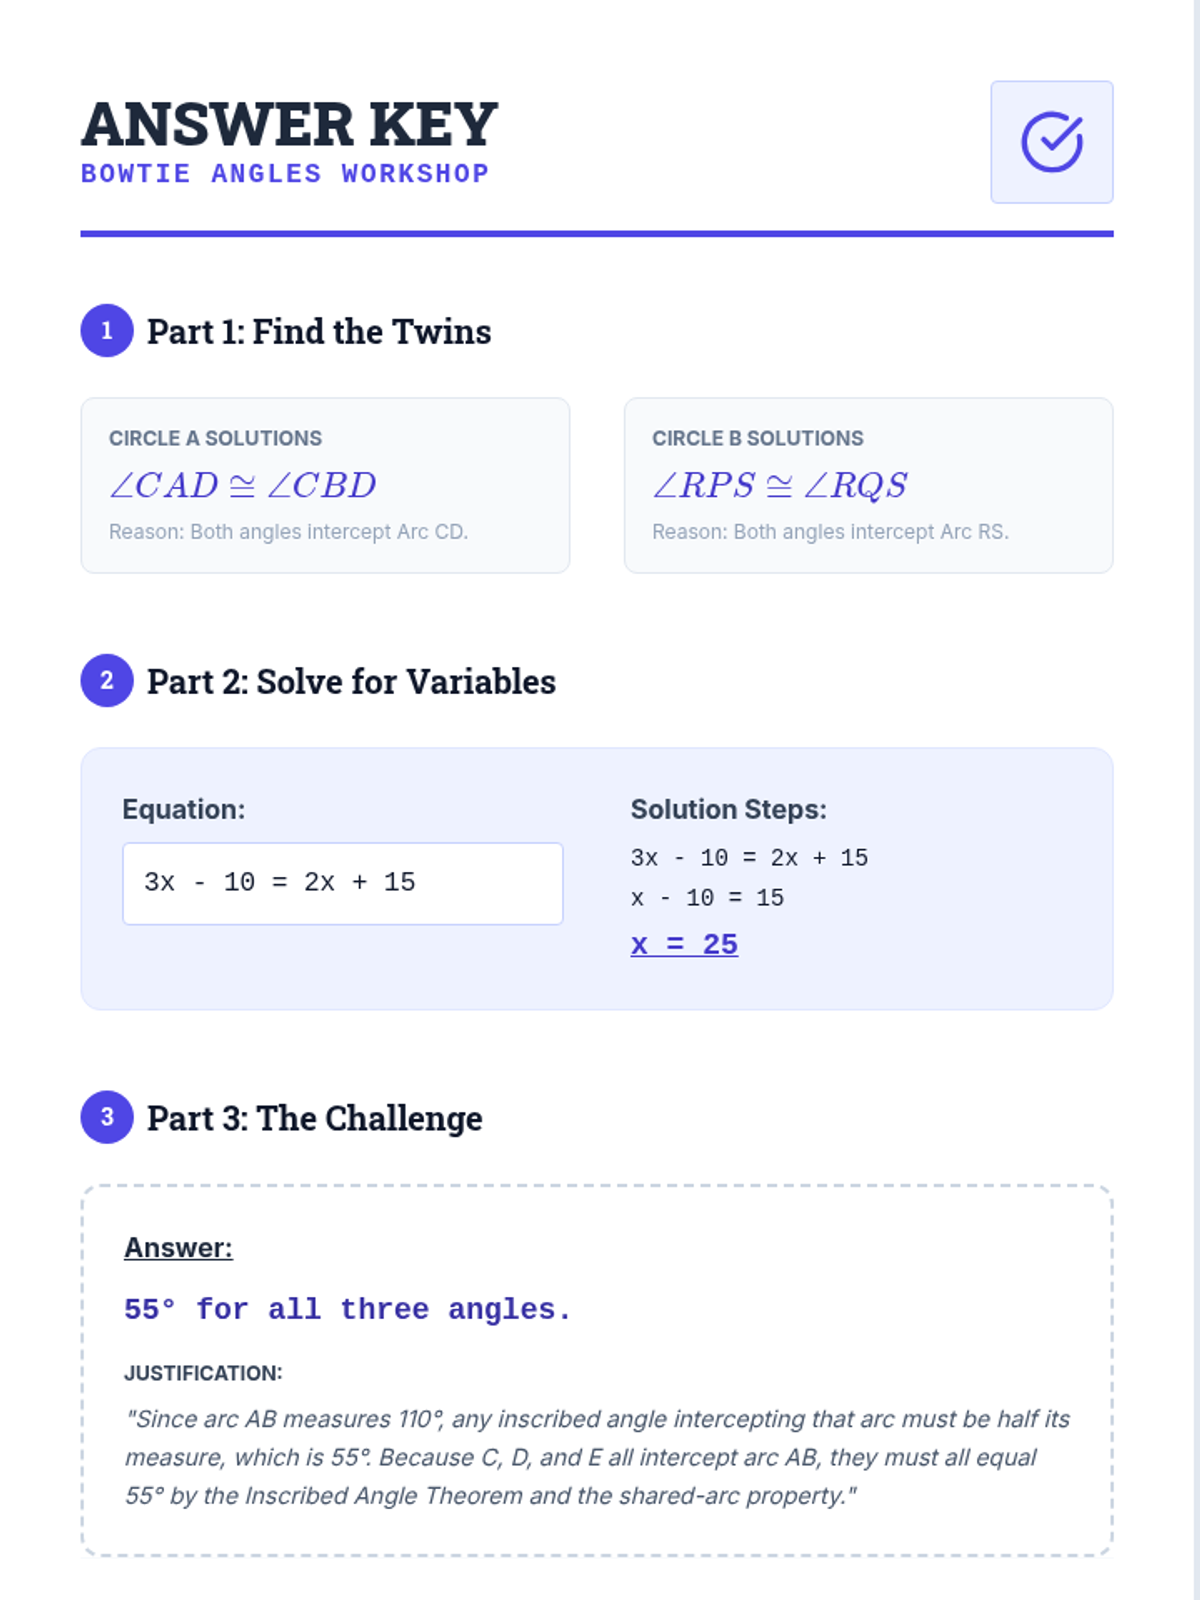Viewport: 1200px width, 1600px height.
Task: Click the Circle A Solutions card label
Action: point(215,438)
